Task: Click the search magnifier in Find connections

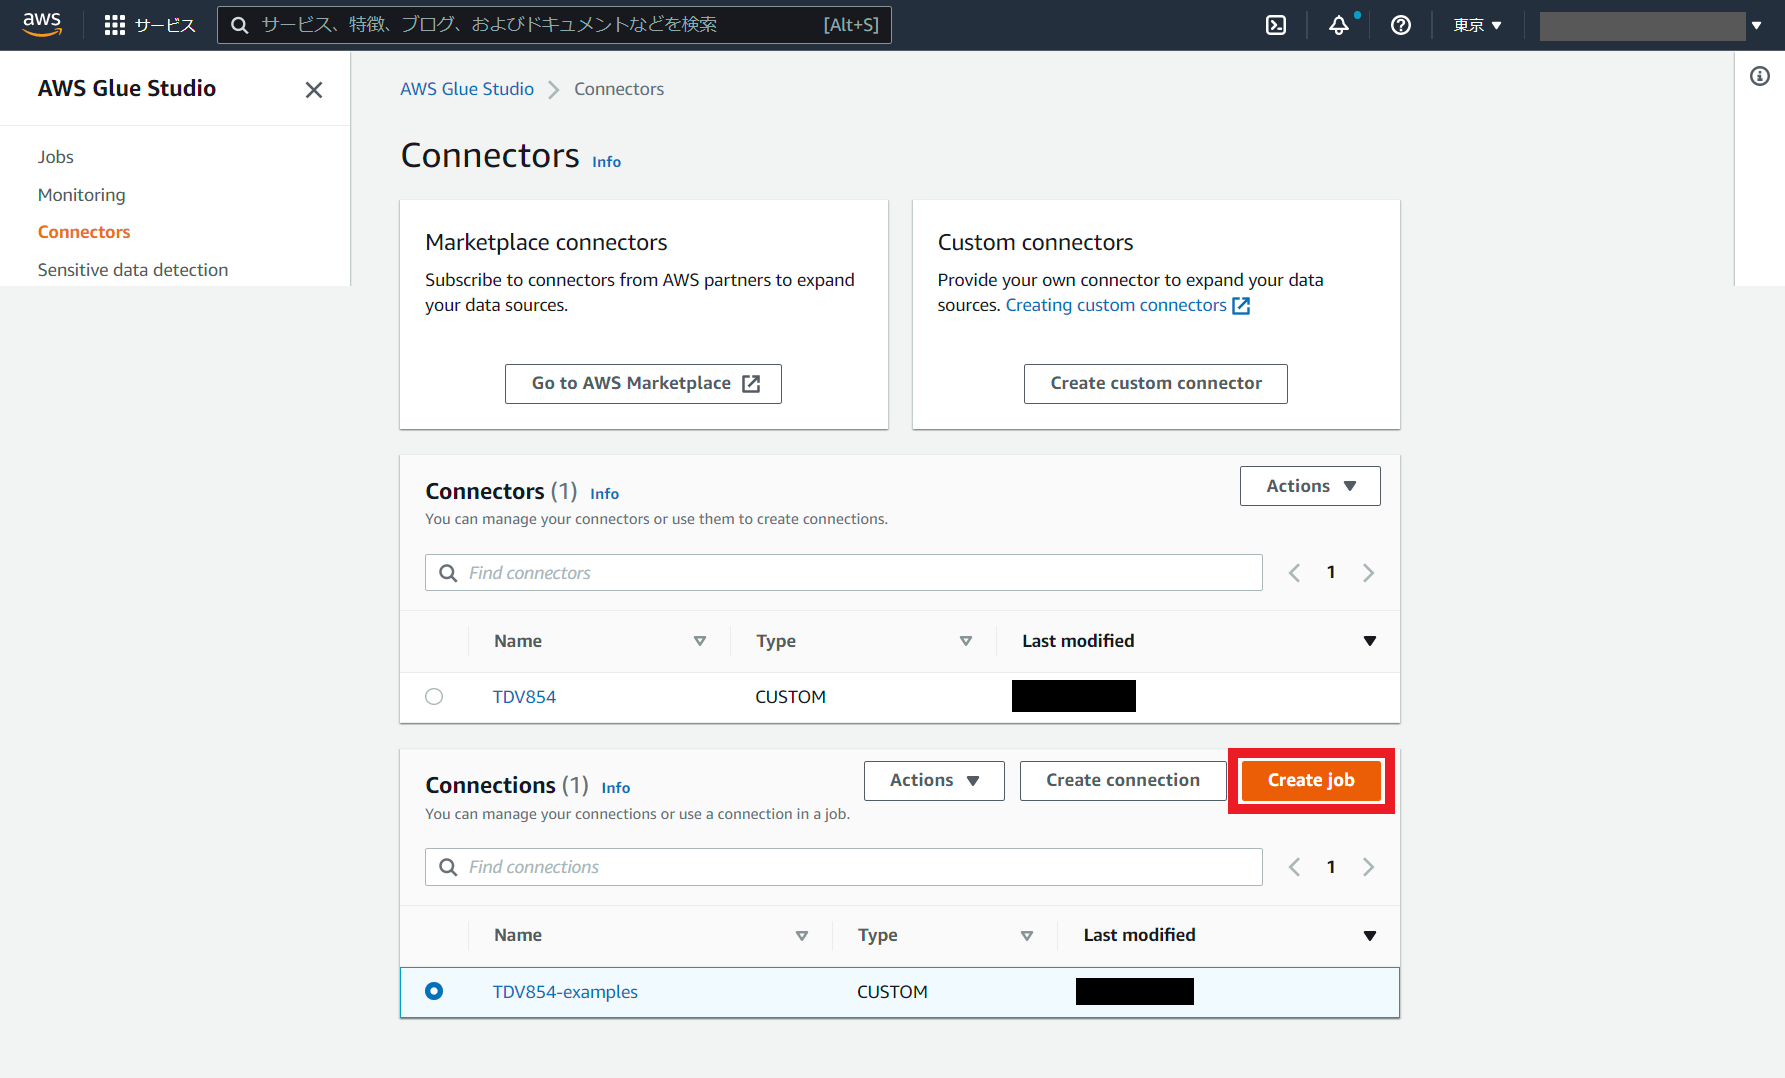Action: point(448,867)
